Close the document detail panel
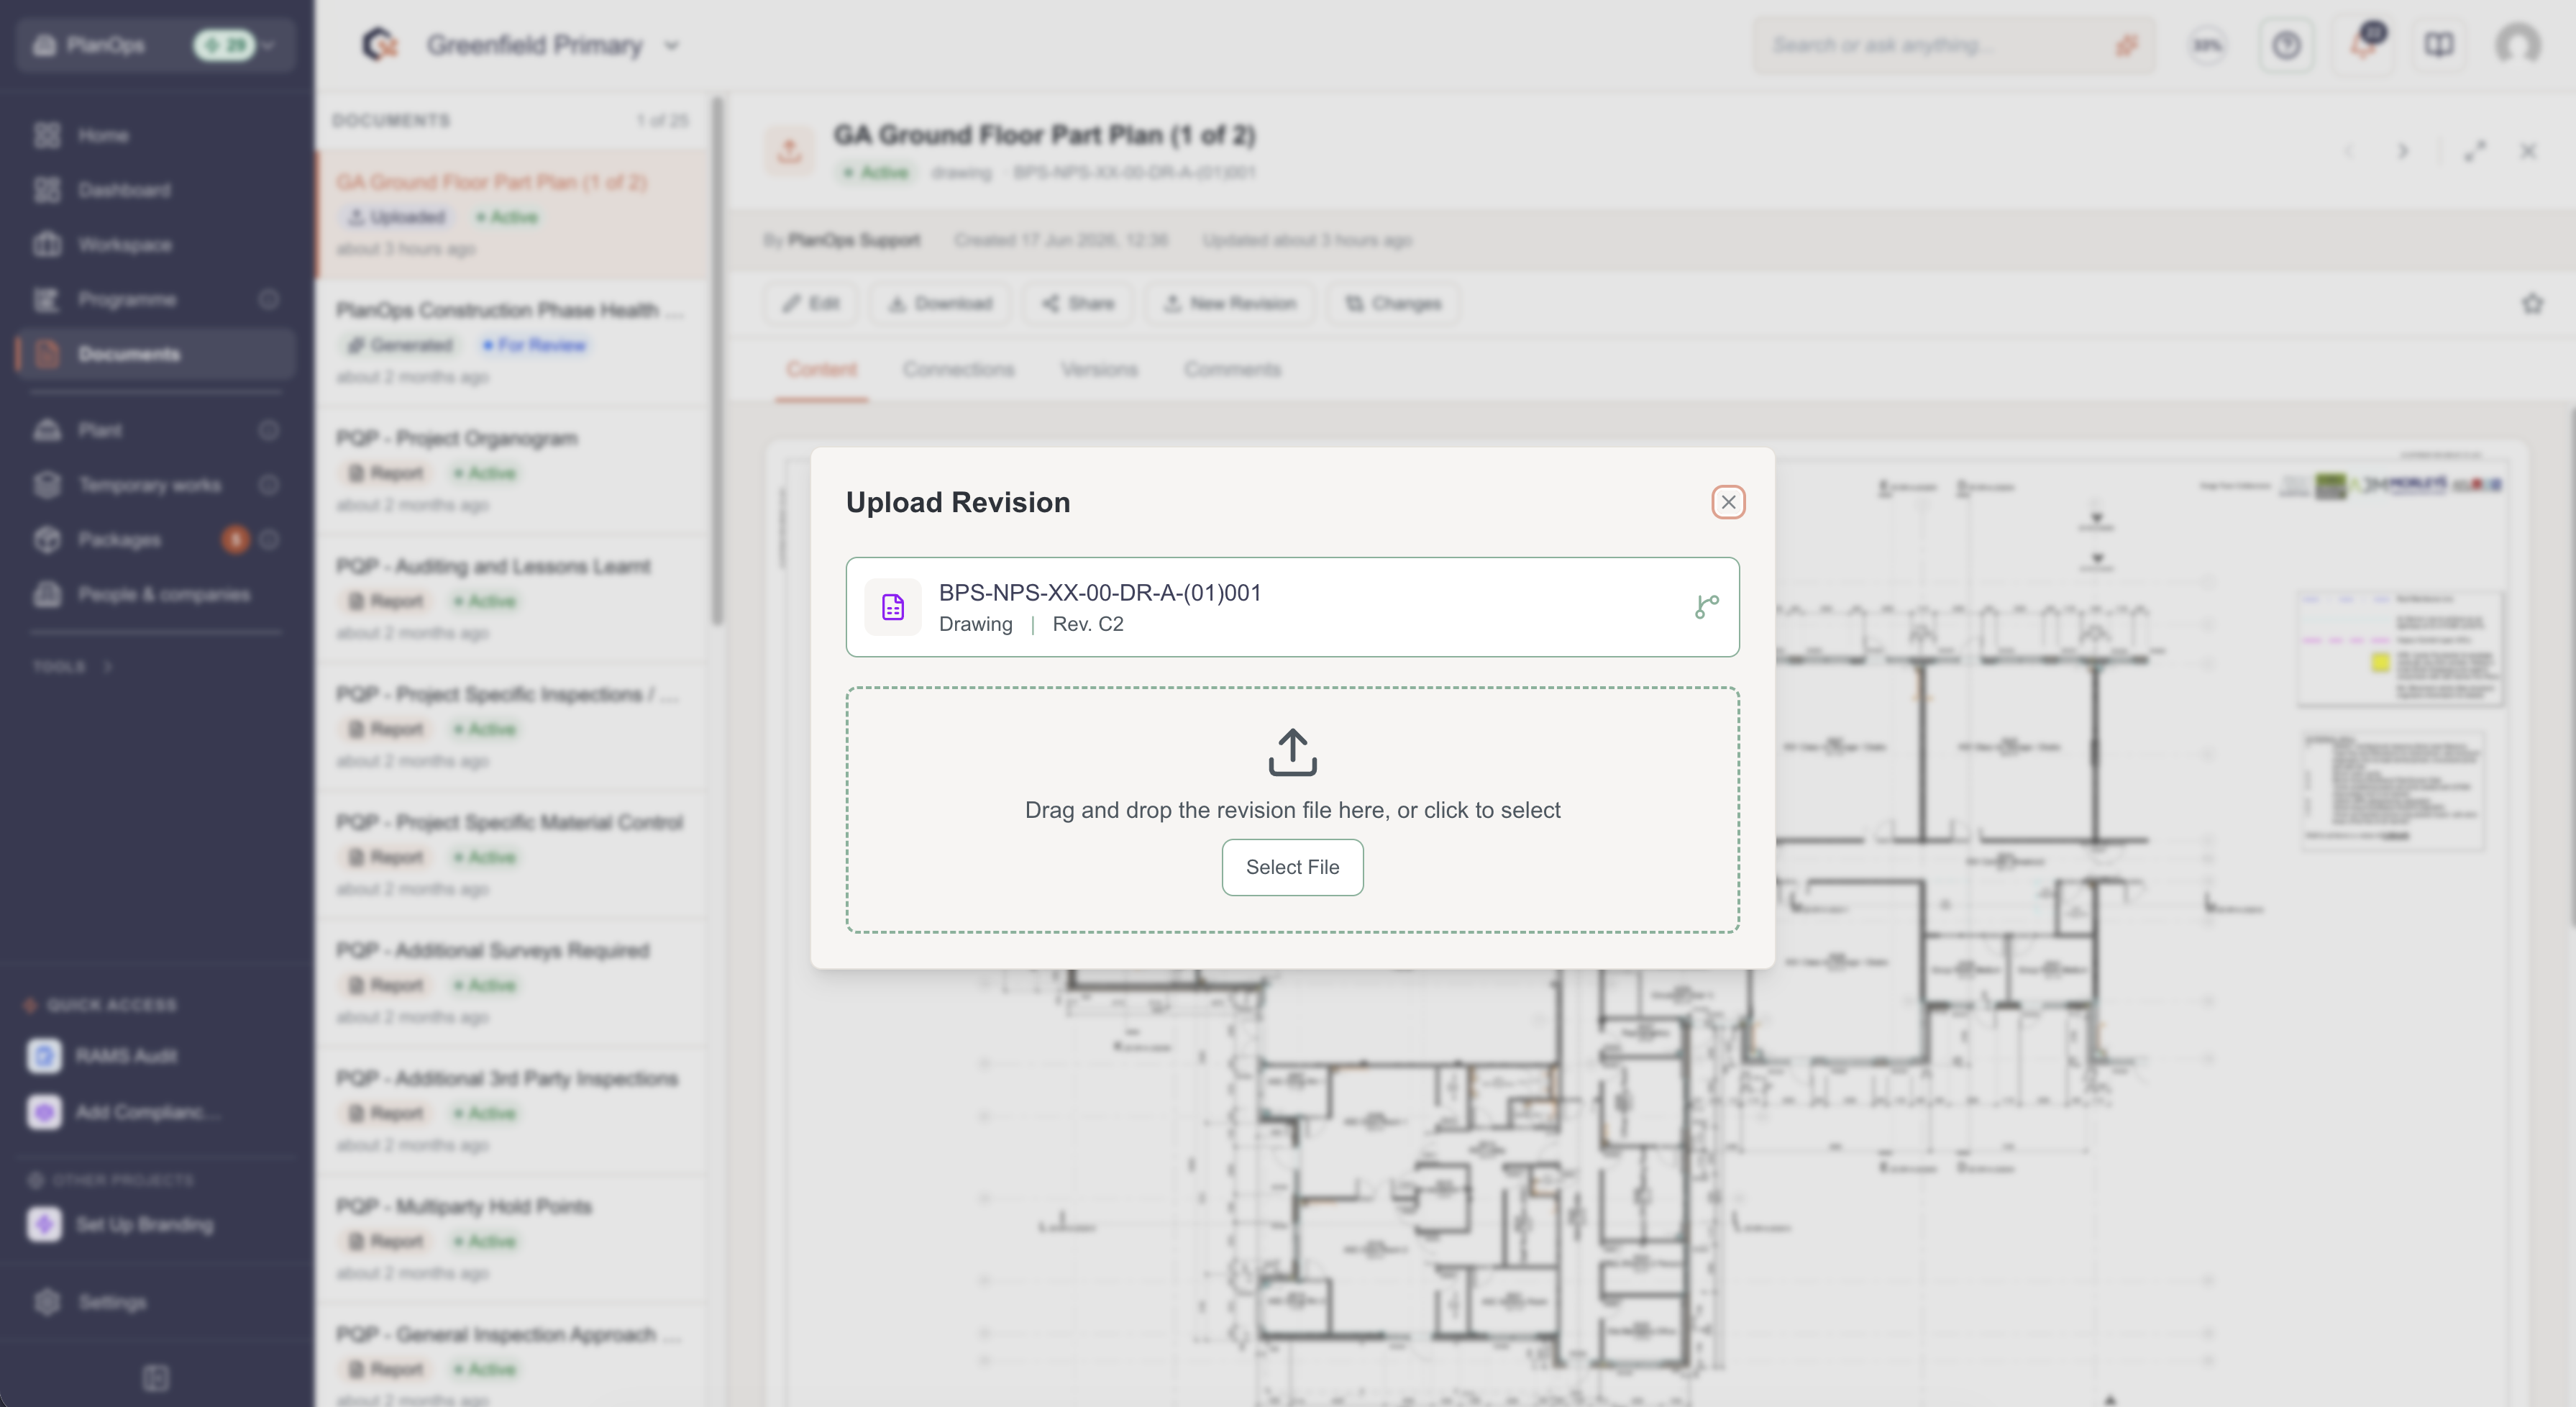Viewport: 2576px width, 1407px height. point(2528,151)
